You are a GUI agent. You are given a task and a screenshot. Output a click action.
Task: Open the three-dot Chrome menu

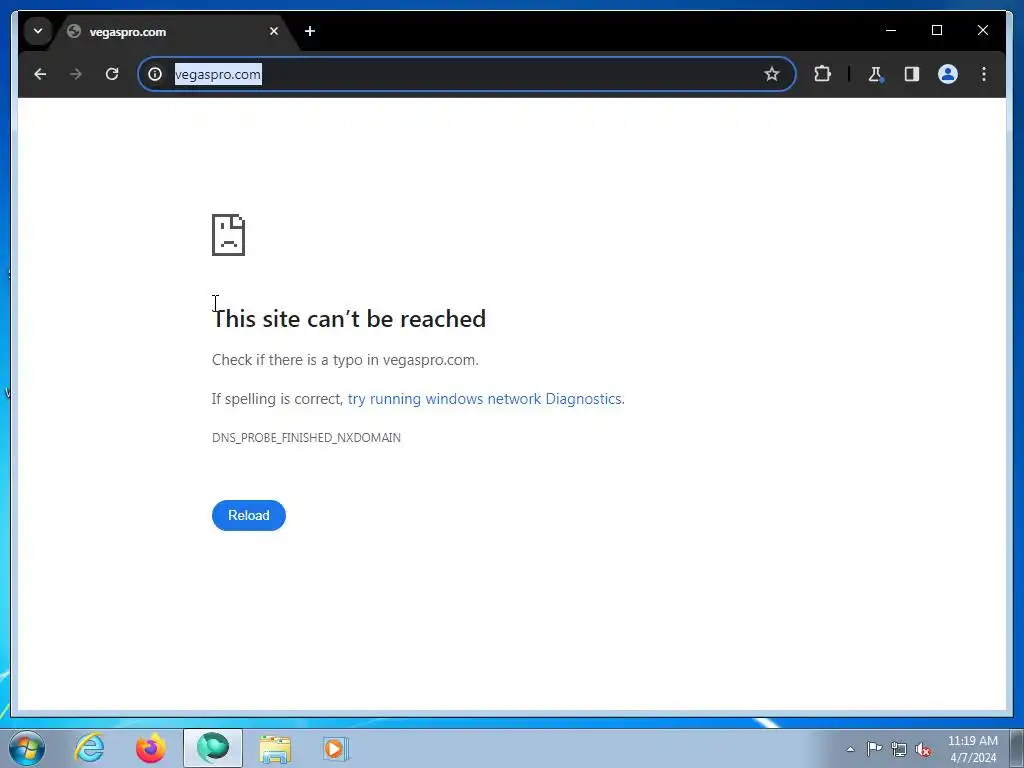(984, 74)
